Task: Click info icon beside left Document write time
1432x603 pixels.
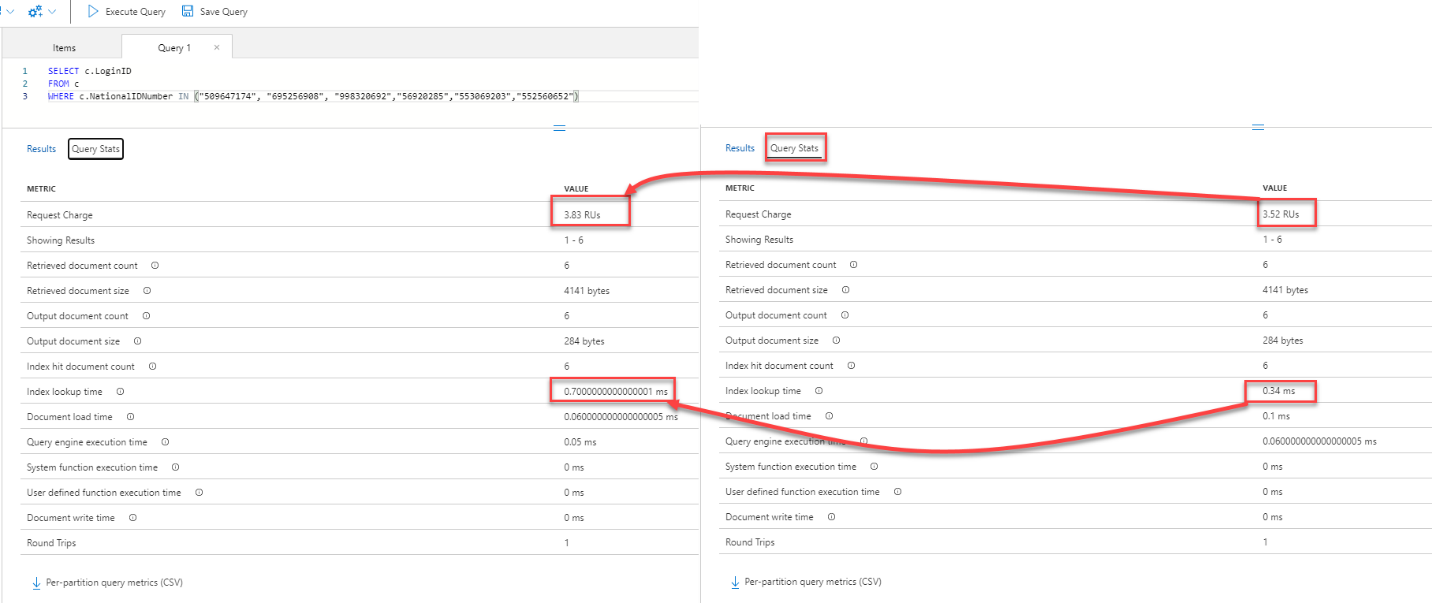Action: click(132, 518)
